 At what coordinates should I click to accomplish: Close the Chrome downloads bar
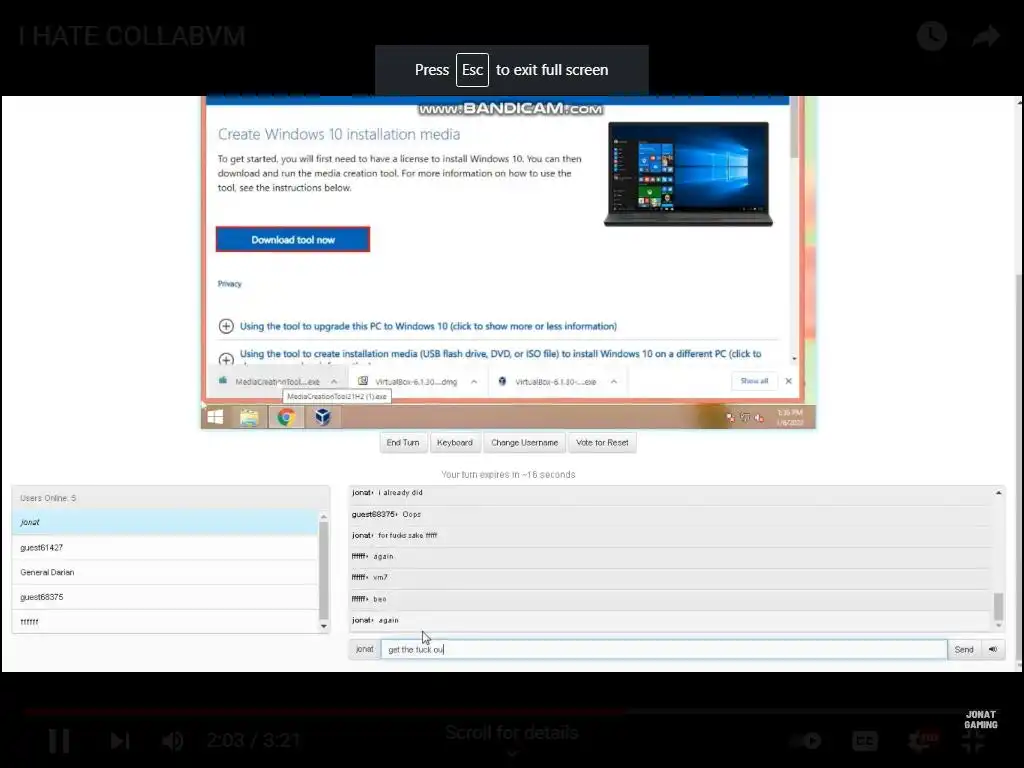click(788, 381)
